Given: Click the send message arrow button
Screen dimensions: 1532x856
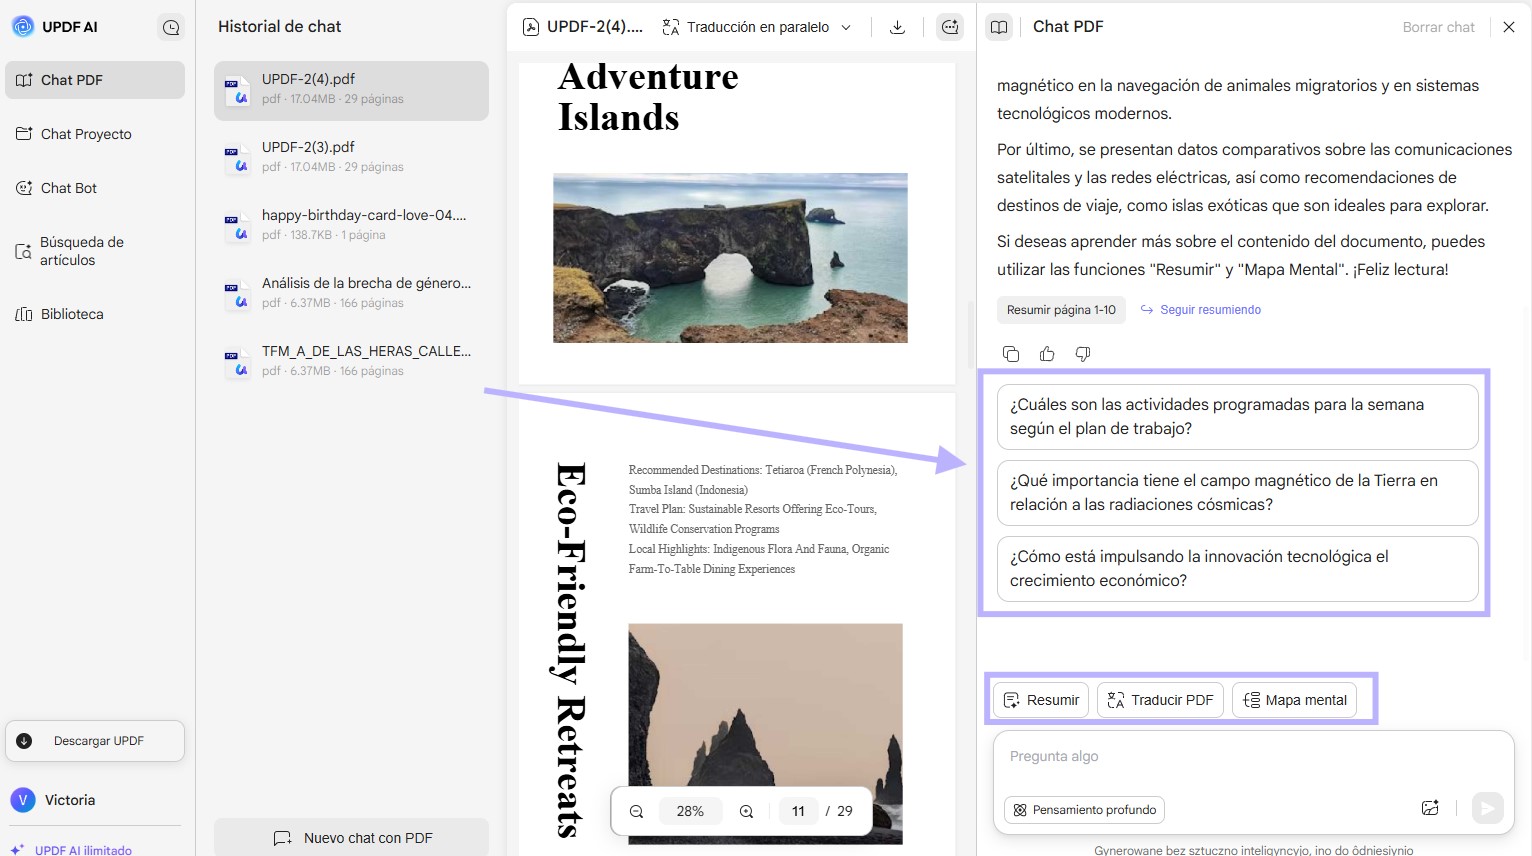Looking at the screenshot, I should pos(1488,808).
